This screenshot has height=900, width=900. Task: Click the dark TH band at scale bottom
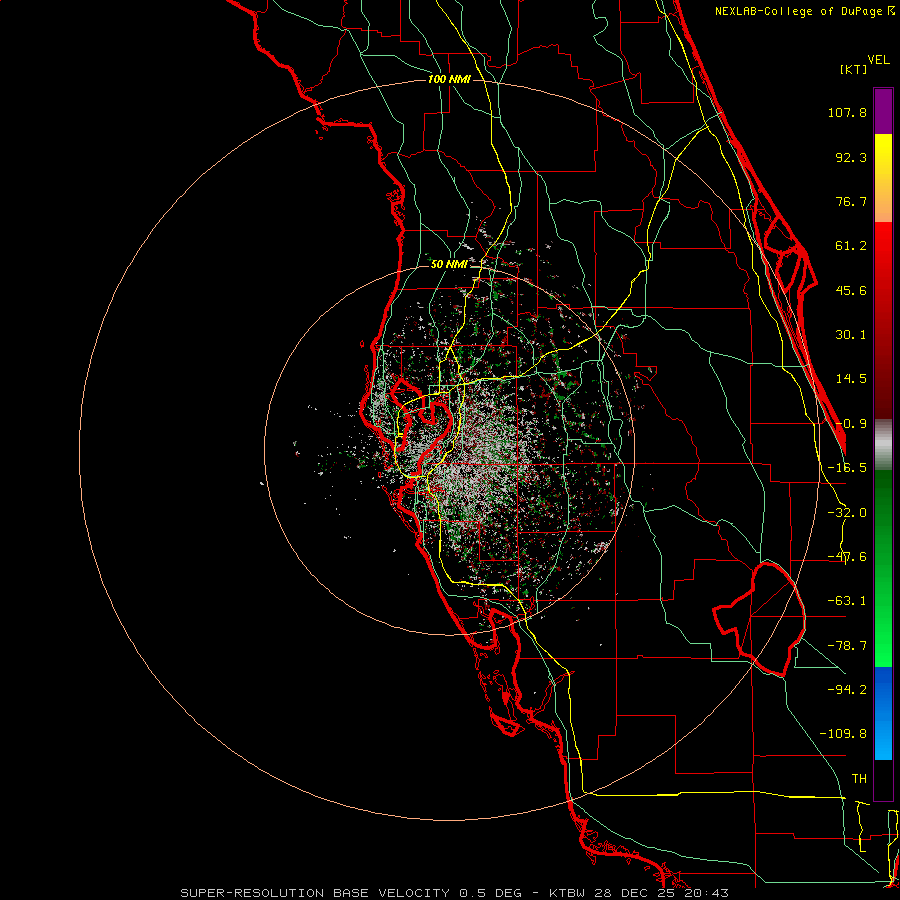(x=883, y=779)
